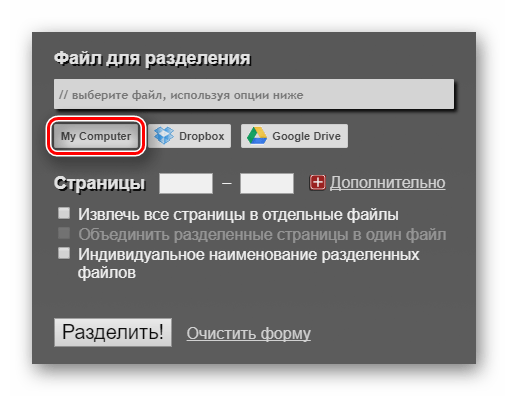
Task: Check Индивидуальное наименование разделенных файлов
Action: 64,253
